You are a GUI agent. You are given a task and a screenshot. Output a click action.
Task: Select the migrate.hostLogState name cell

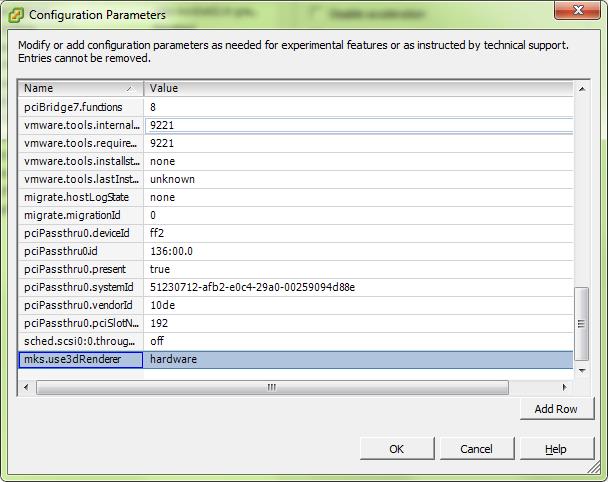(x=81, y=197)
